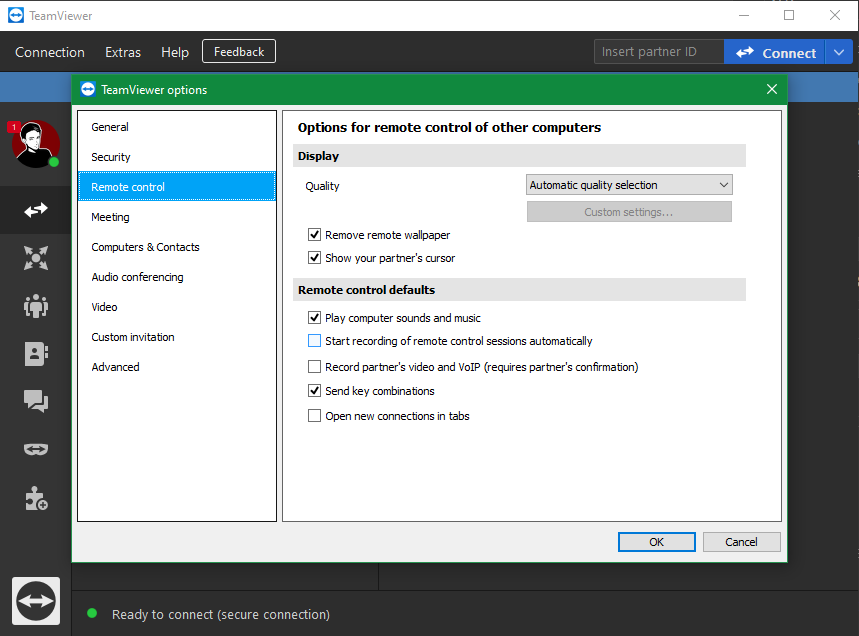This screenshot has height=636, width=859.
Task: Click the TeamViewer arrows logo at bottom left
Action: click(x=35, y=600)
